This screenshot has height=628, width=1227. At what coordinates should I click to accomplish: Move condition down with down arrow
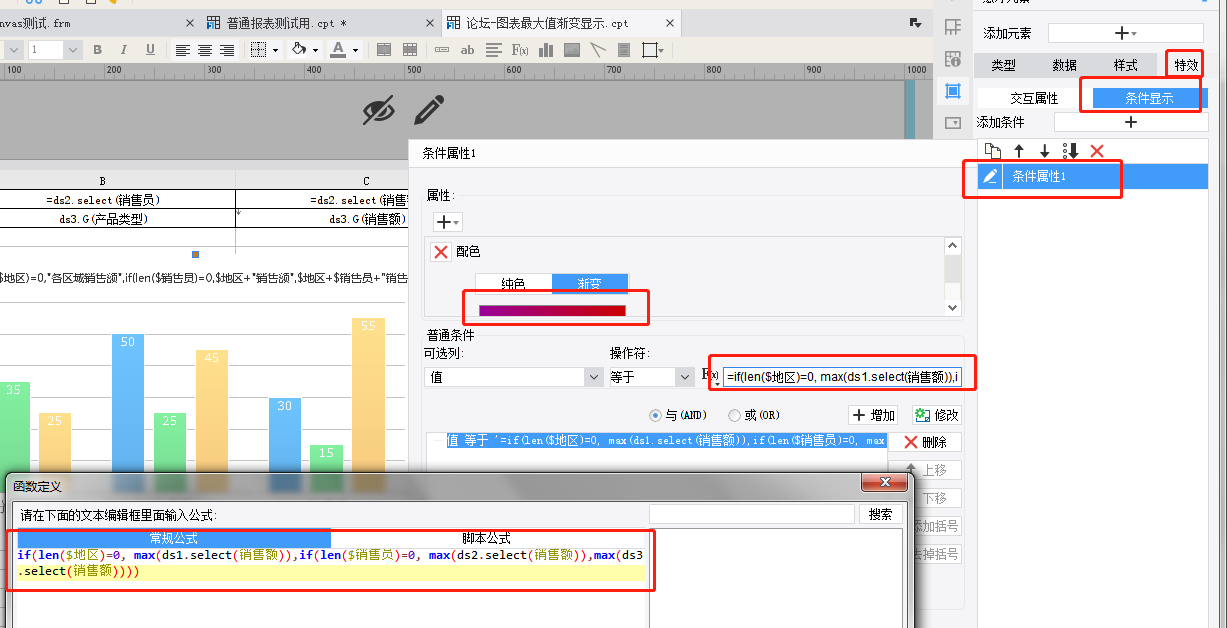pos(1044,151)
